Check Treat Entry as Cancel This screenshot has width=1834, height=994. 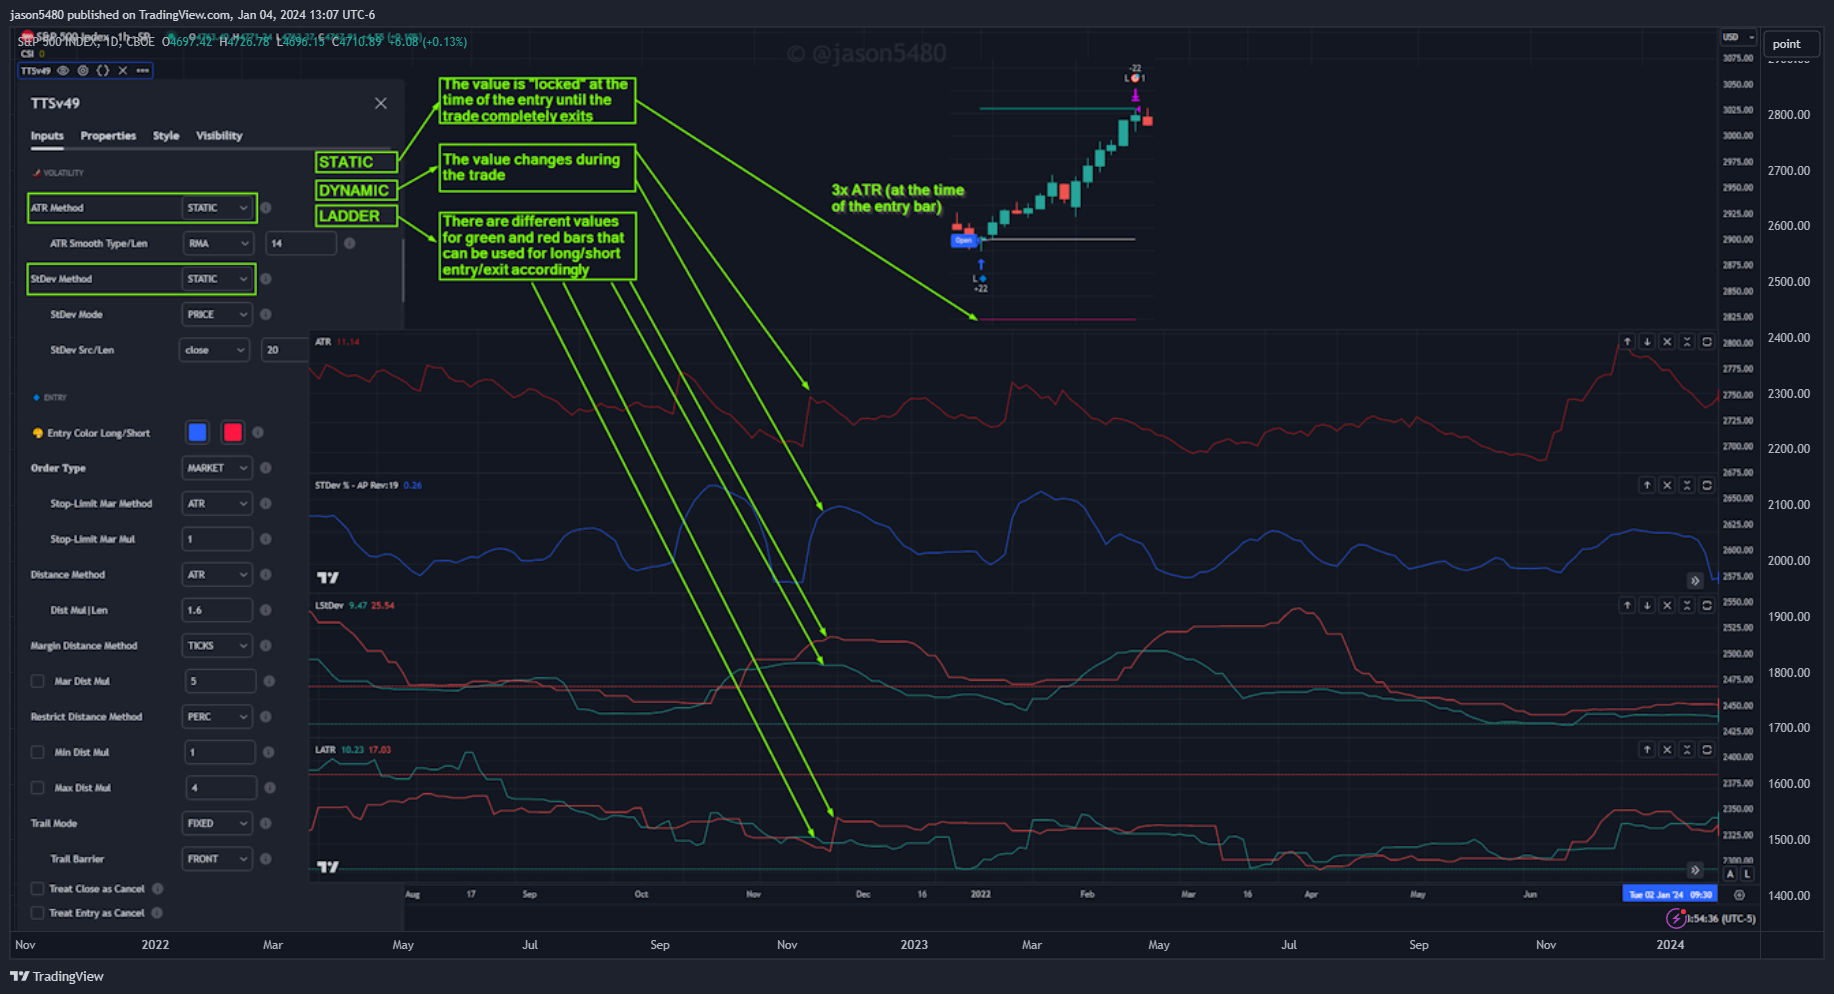click(x=38, y=913)
